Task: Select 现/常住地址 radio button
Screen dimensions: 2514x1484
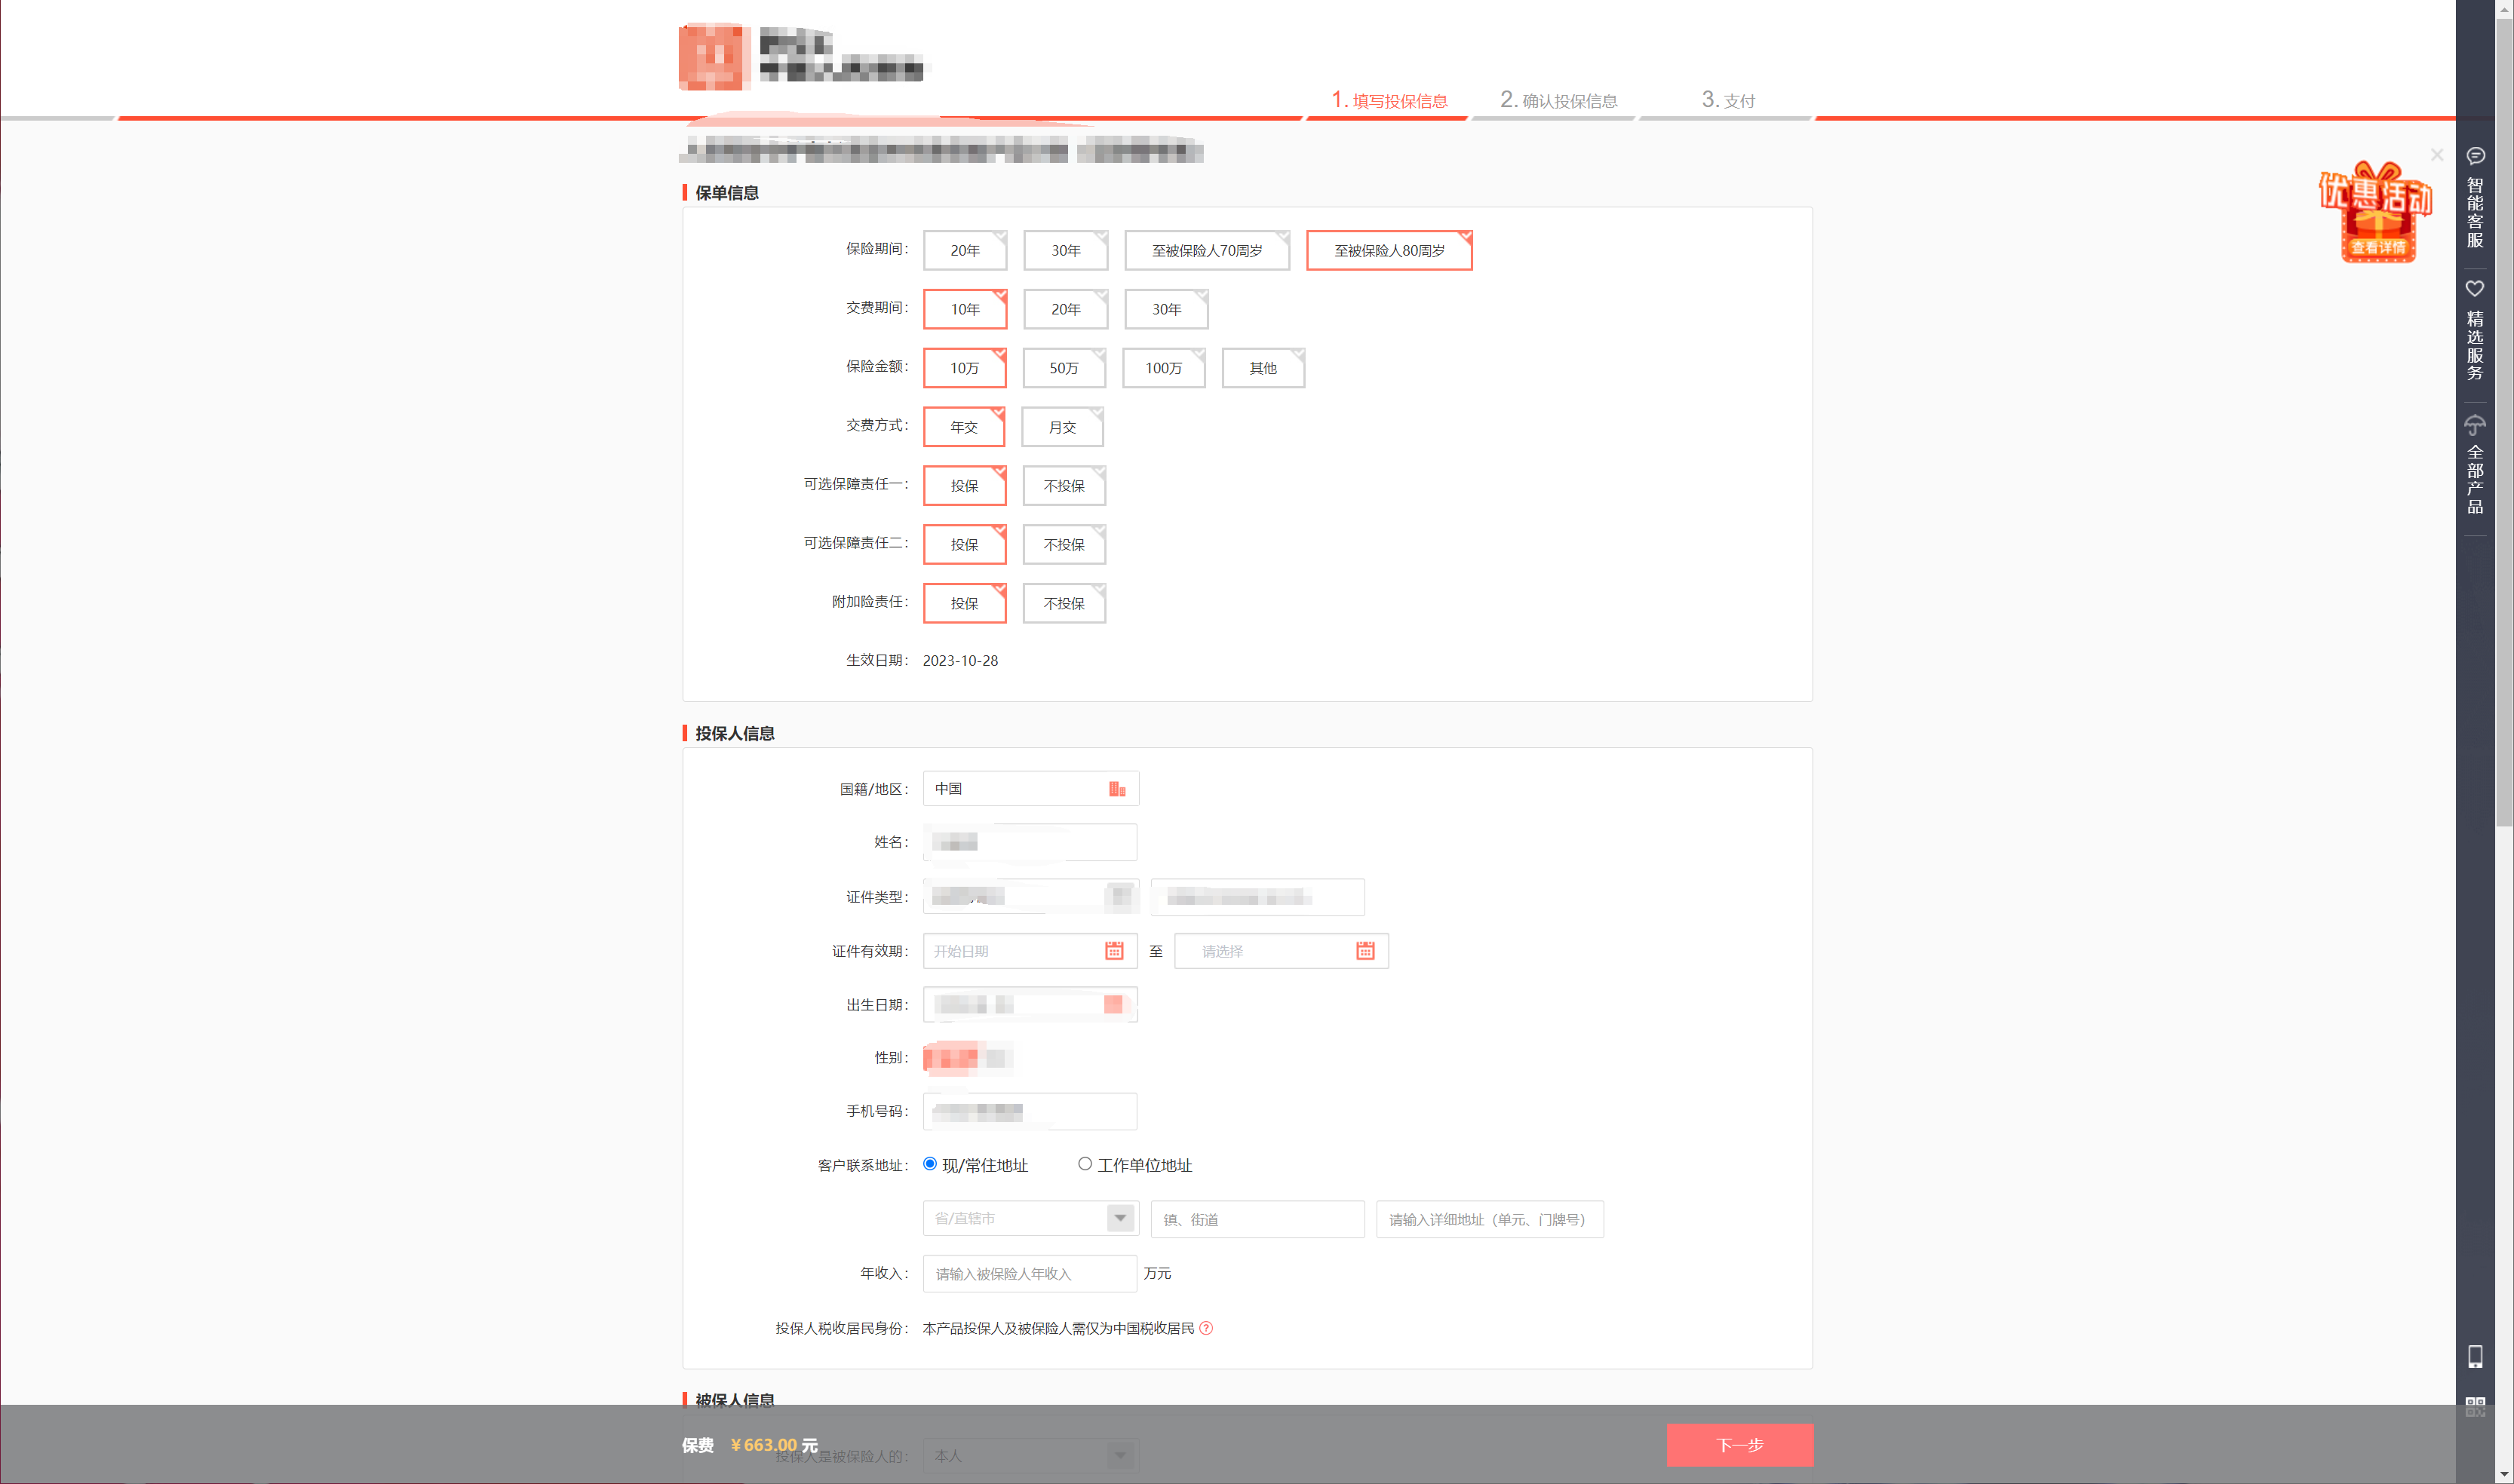Action: coord(930,1164)
